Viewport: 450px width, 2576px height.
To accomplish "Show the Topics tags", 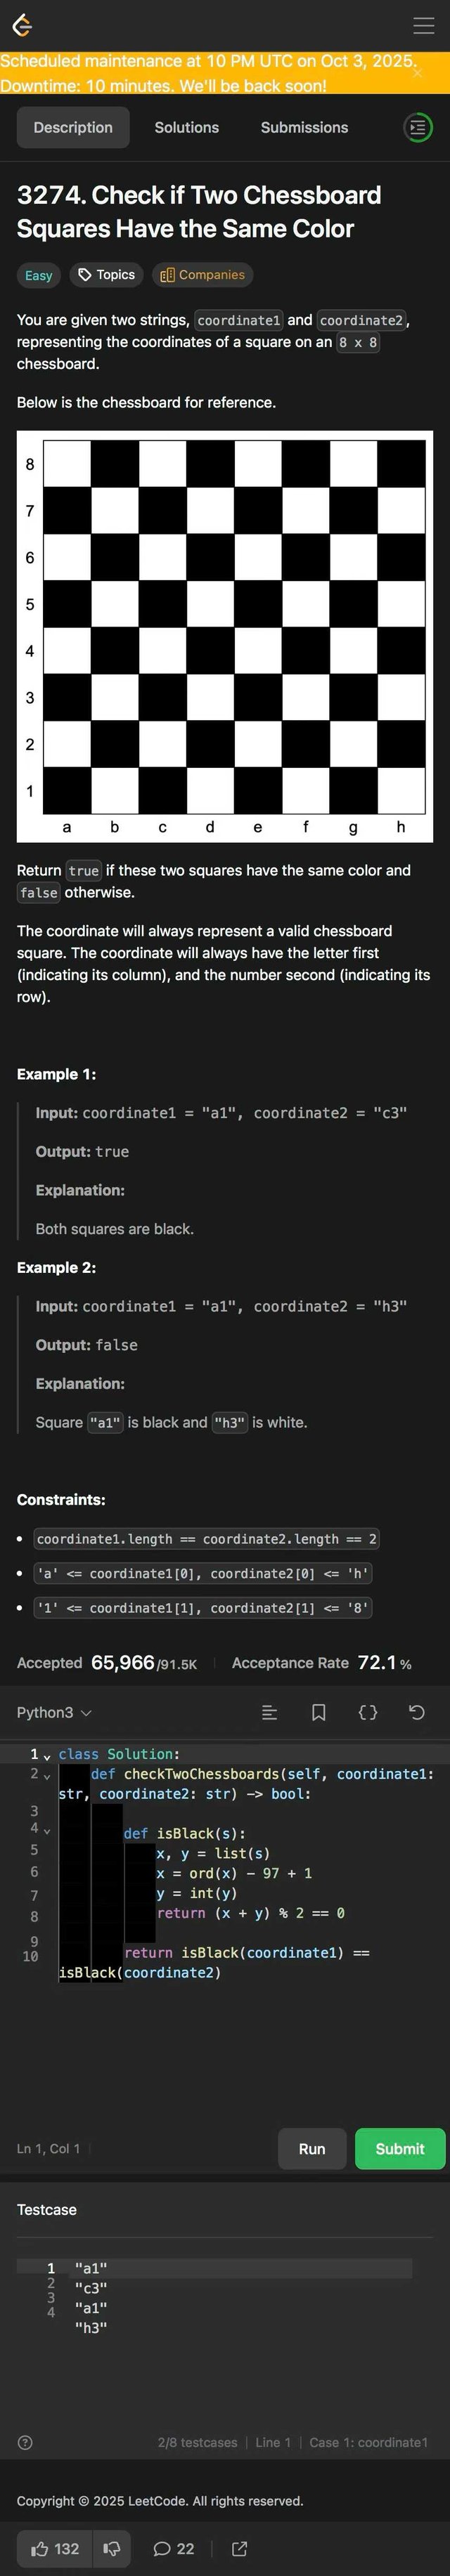I will coord(107,275).
